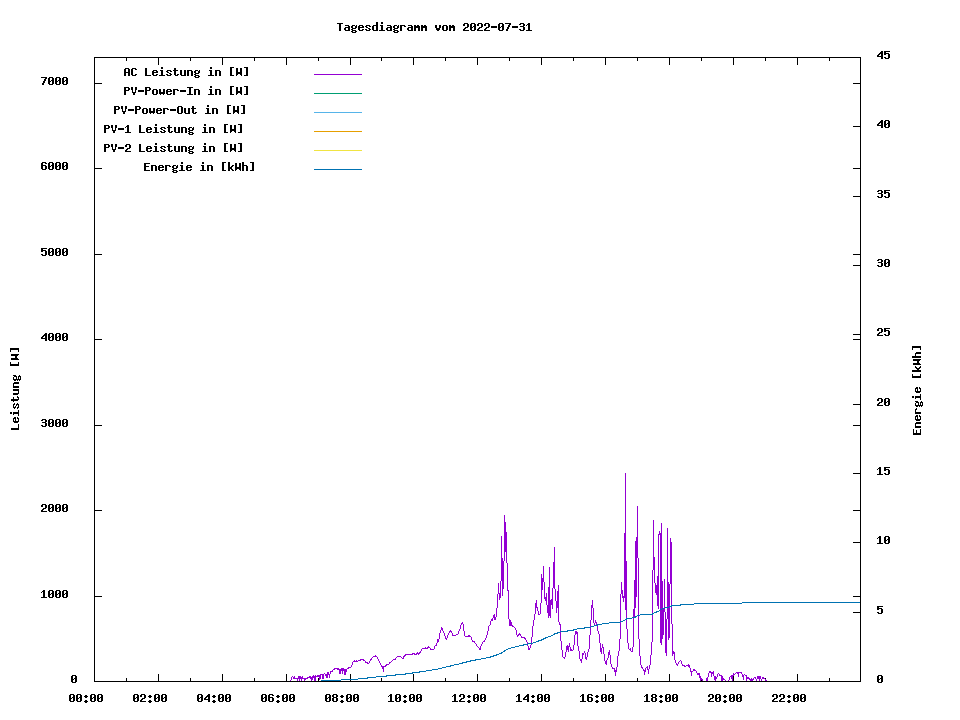Select the 06:00 time axis label
Screen dimensions: 960x720
pos(277,698)
